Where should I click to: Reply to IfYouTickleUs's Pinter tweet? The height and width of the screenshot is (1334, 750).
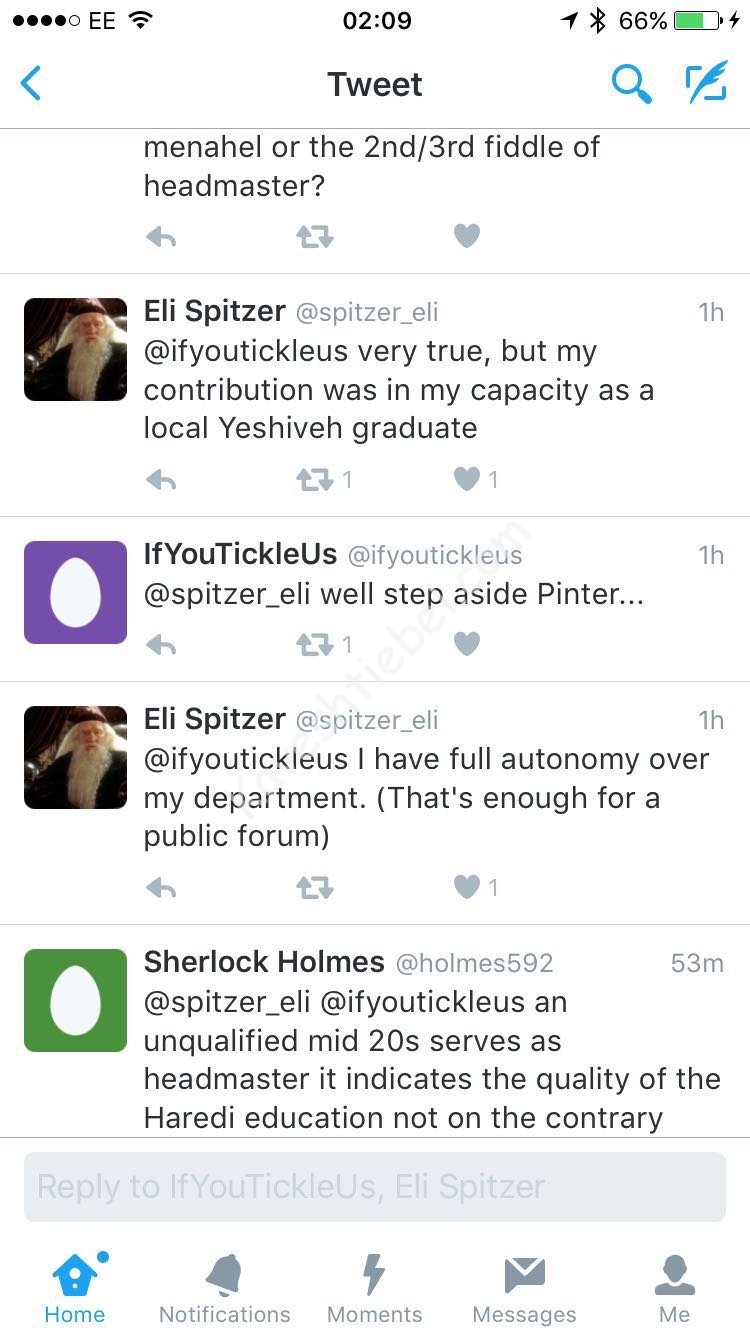(x=161, y=644)
